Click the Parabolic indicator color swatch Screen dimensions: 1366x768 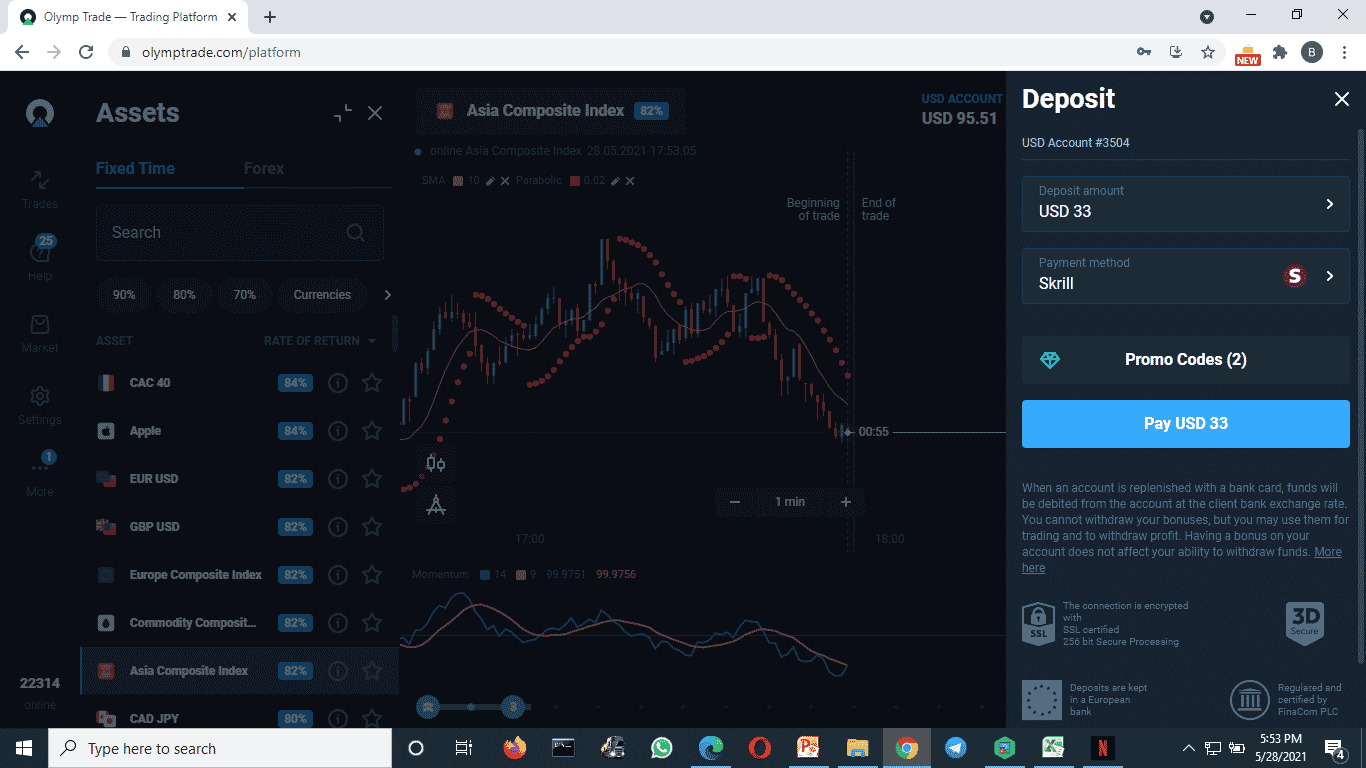click(573, 181)
